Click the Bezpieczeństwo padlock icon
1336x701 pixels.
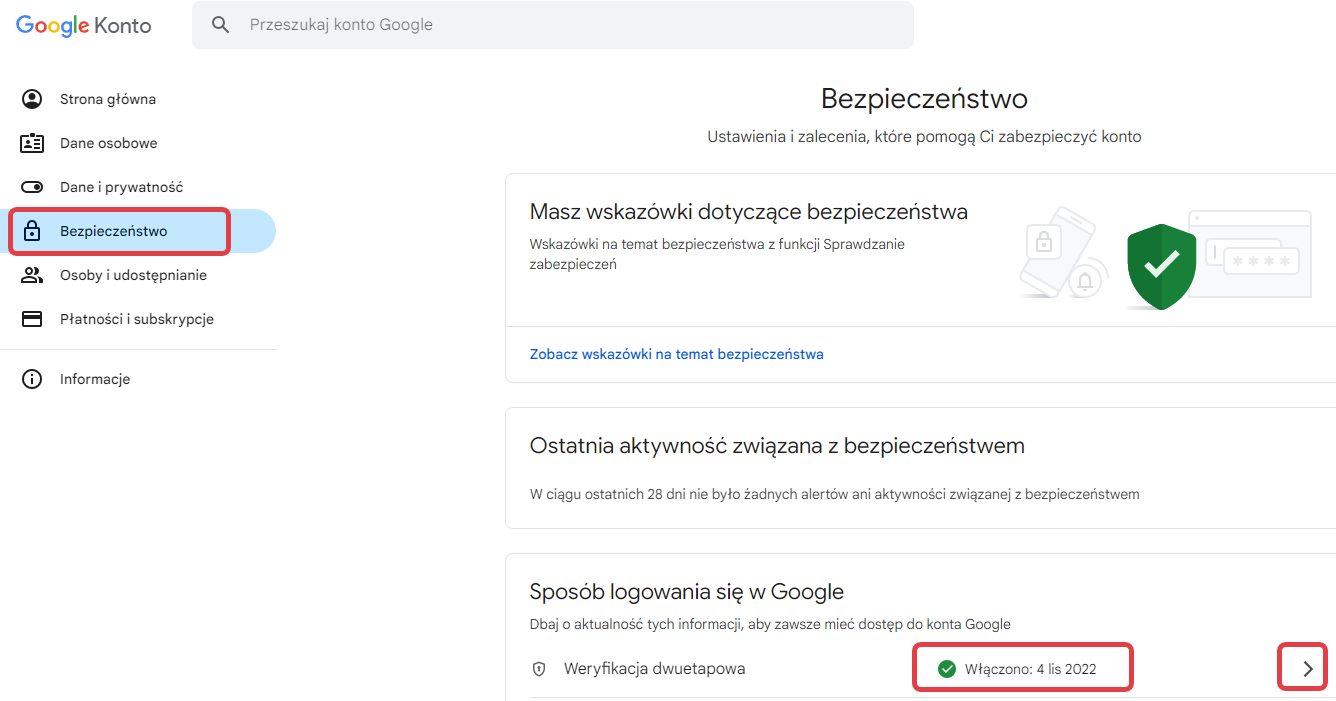tap(32, 231)
